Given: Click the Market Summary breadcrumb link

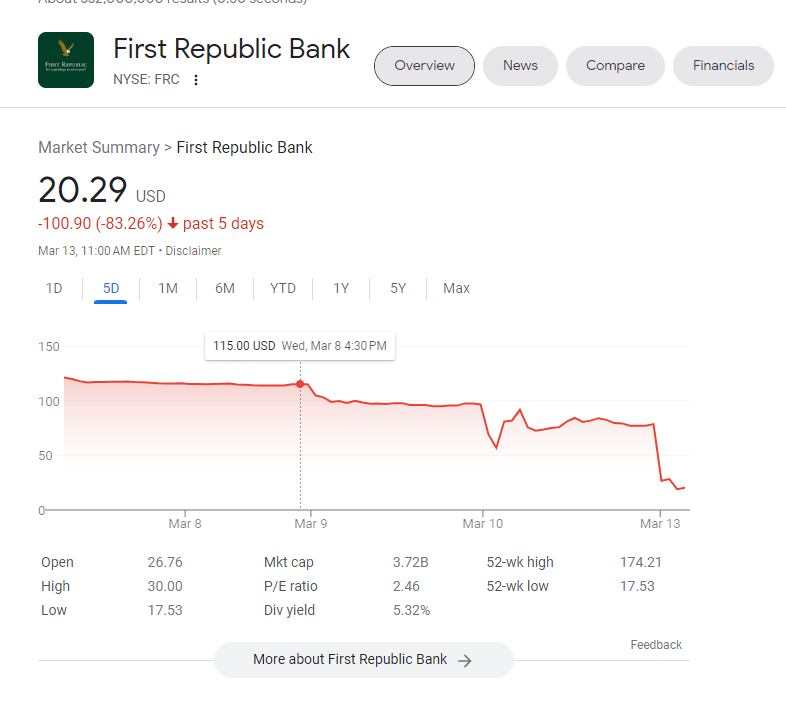Looking at the screenshot, I should coord(98,147).
